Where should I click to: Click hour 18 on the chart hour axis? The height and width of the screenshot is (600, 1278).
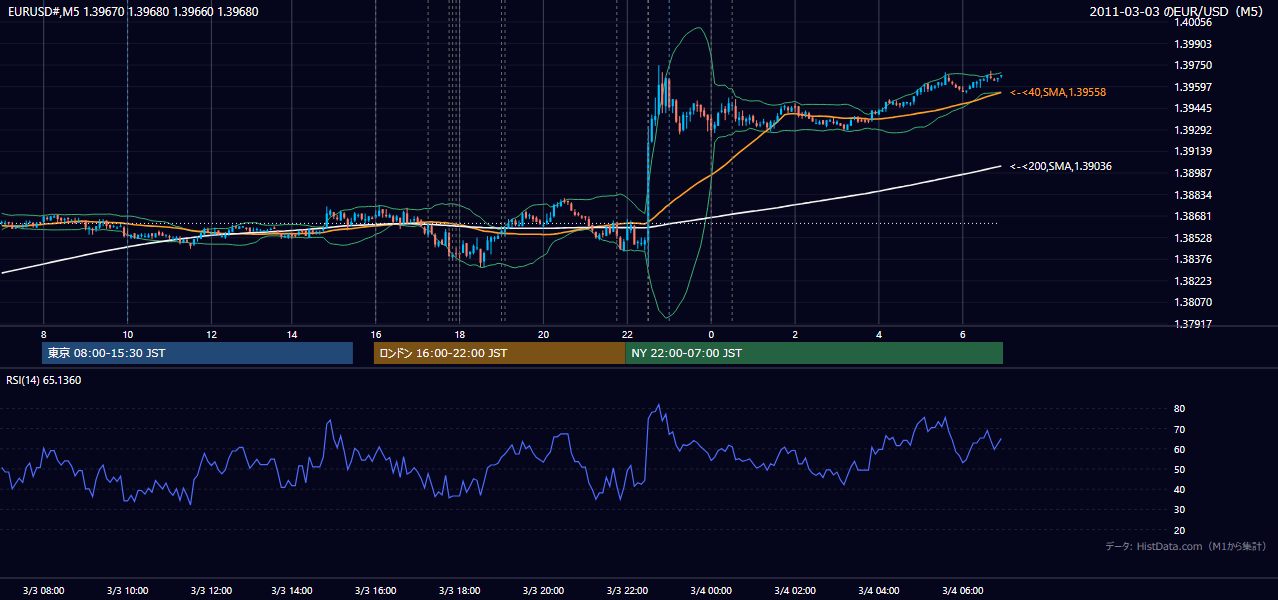(459, 334)
